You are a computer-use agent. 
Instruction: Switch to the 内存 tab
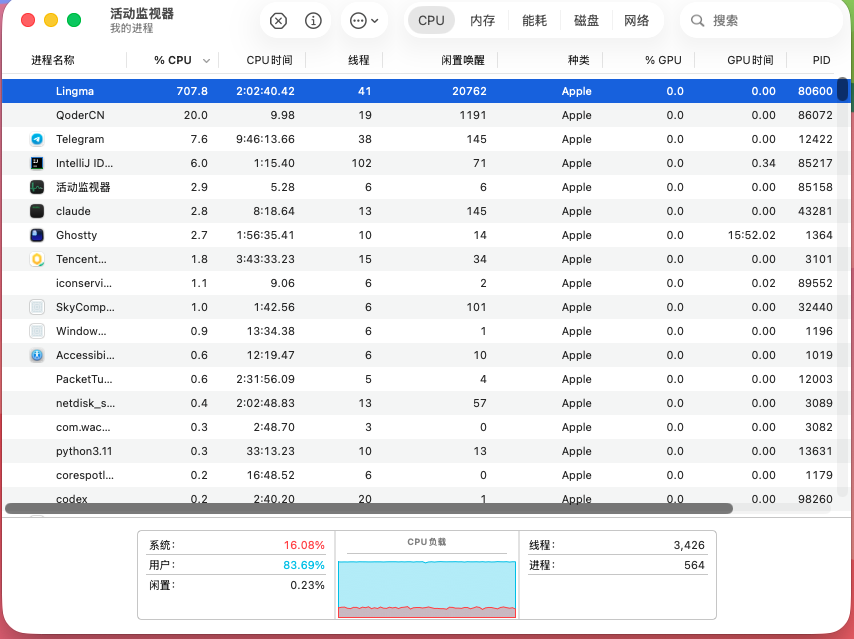pos(483,21)
